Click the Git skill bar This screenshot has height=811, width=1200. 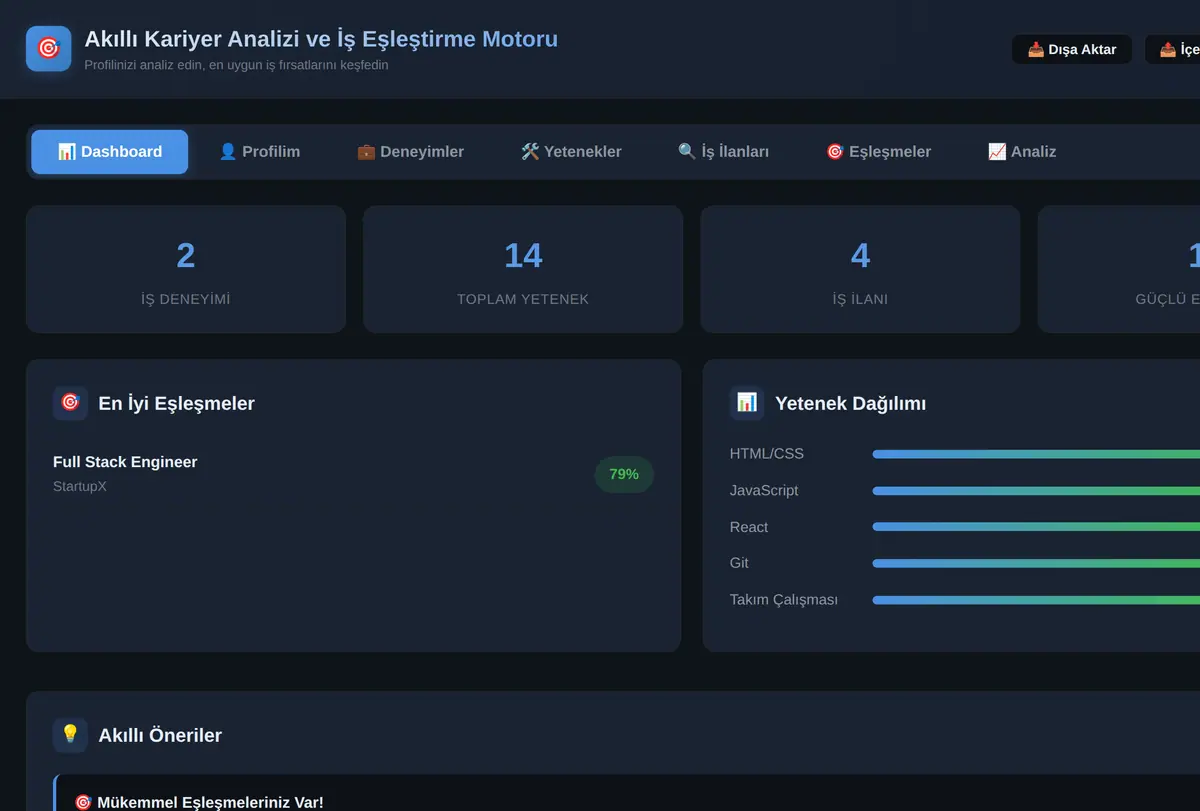(x=1036, y=563)
